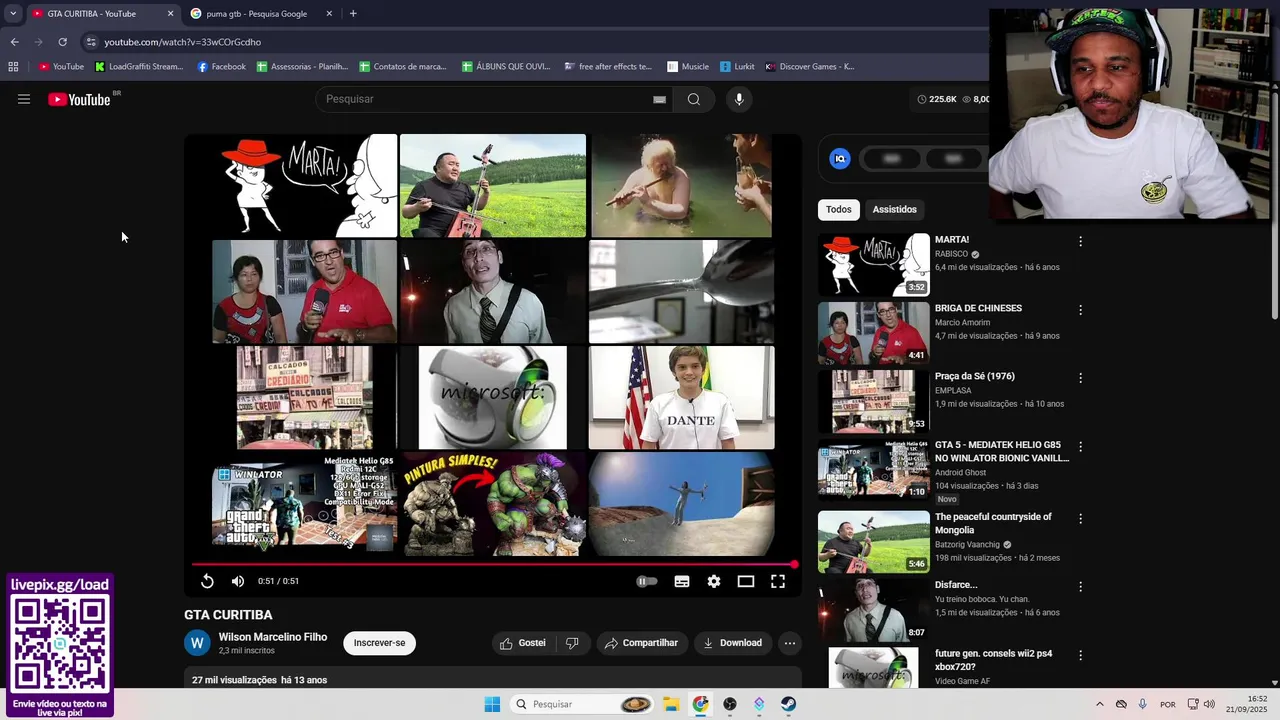Switch to theater mode

coord(746,581)
